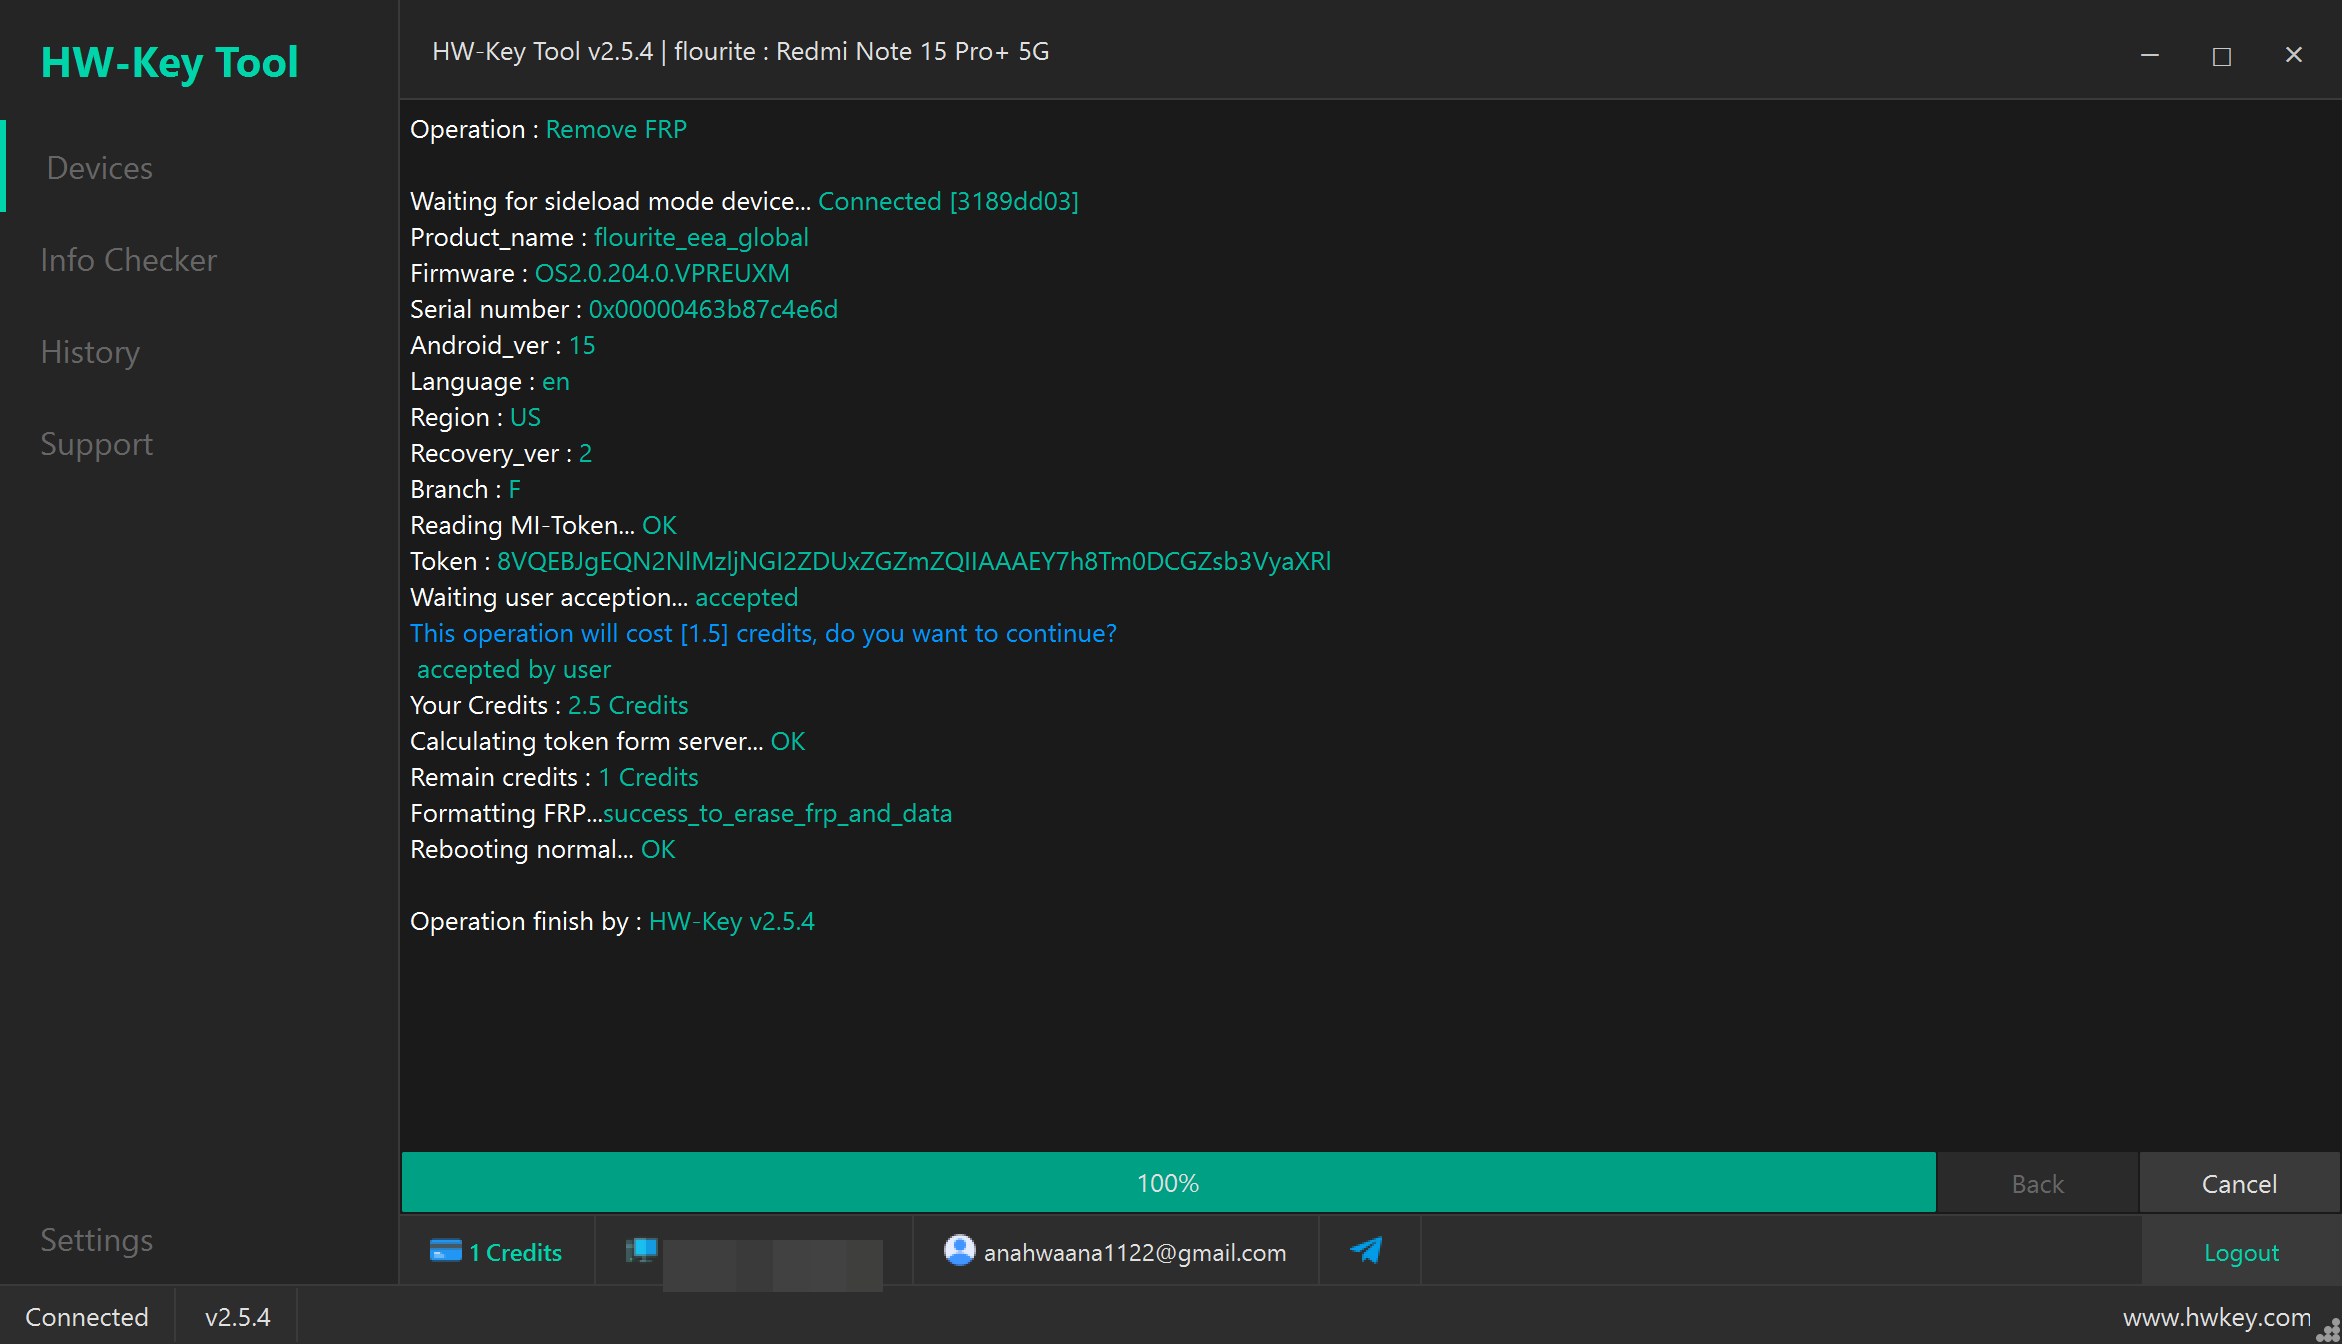Click the Cancel button

(x=2239, y=1184)
